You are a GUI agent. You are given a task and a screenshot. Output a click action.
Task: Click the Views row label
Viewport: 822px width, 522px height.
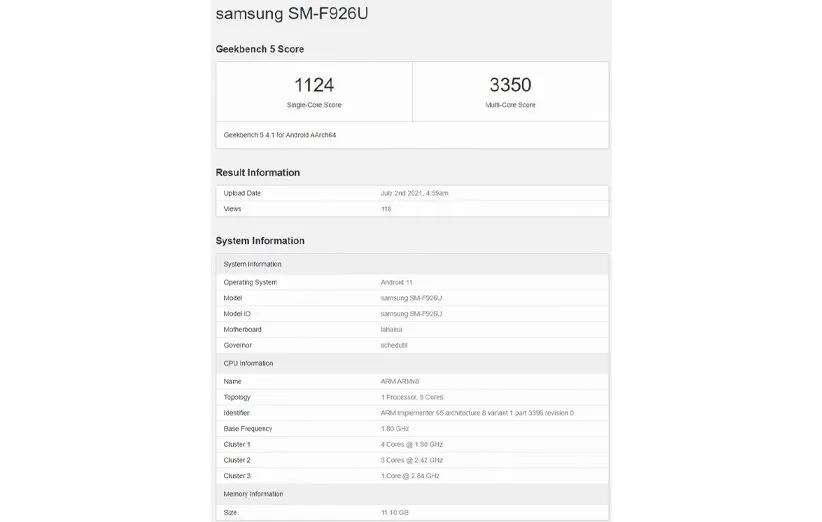(x=232, y=209)
